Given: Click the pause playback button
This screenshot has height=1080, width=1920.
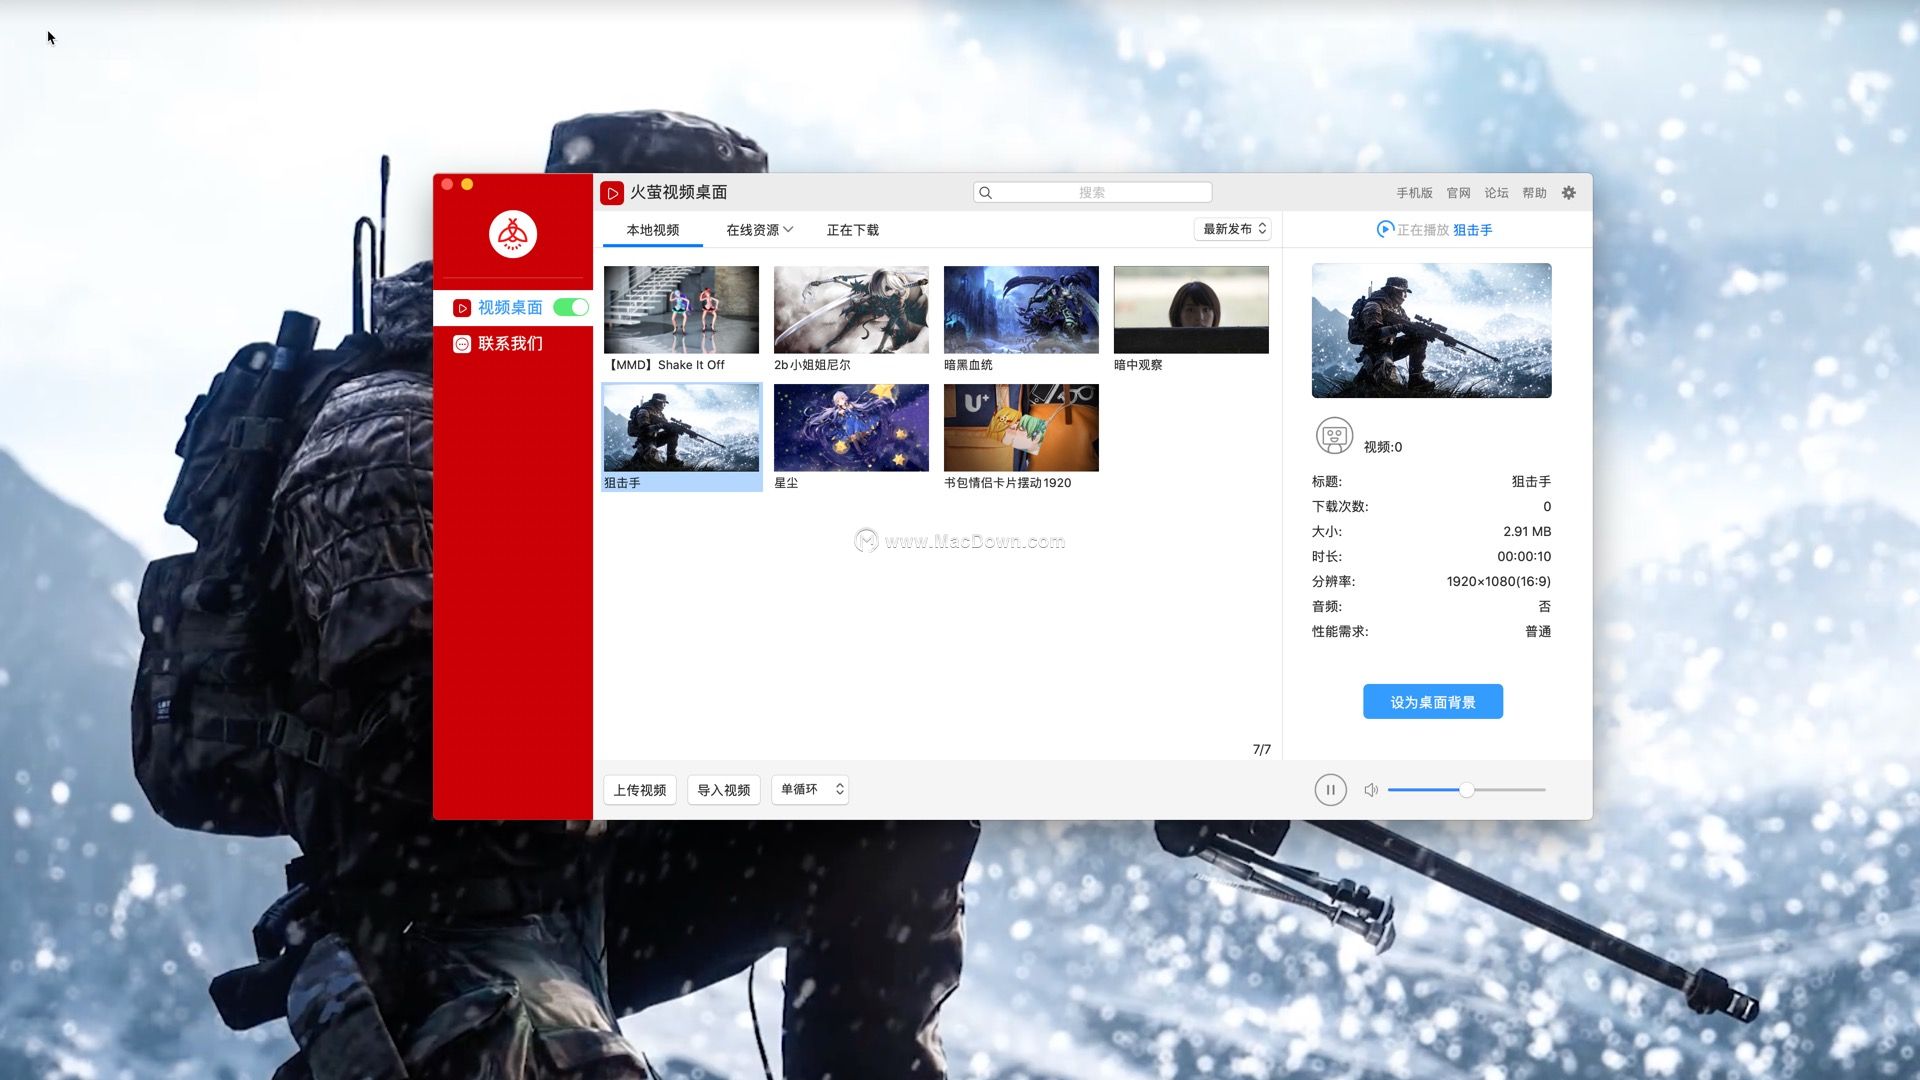Looking at the screenshot, I should pos(1330,790).
